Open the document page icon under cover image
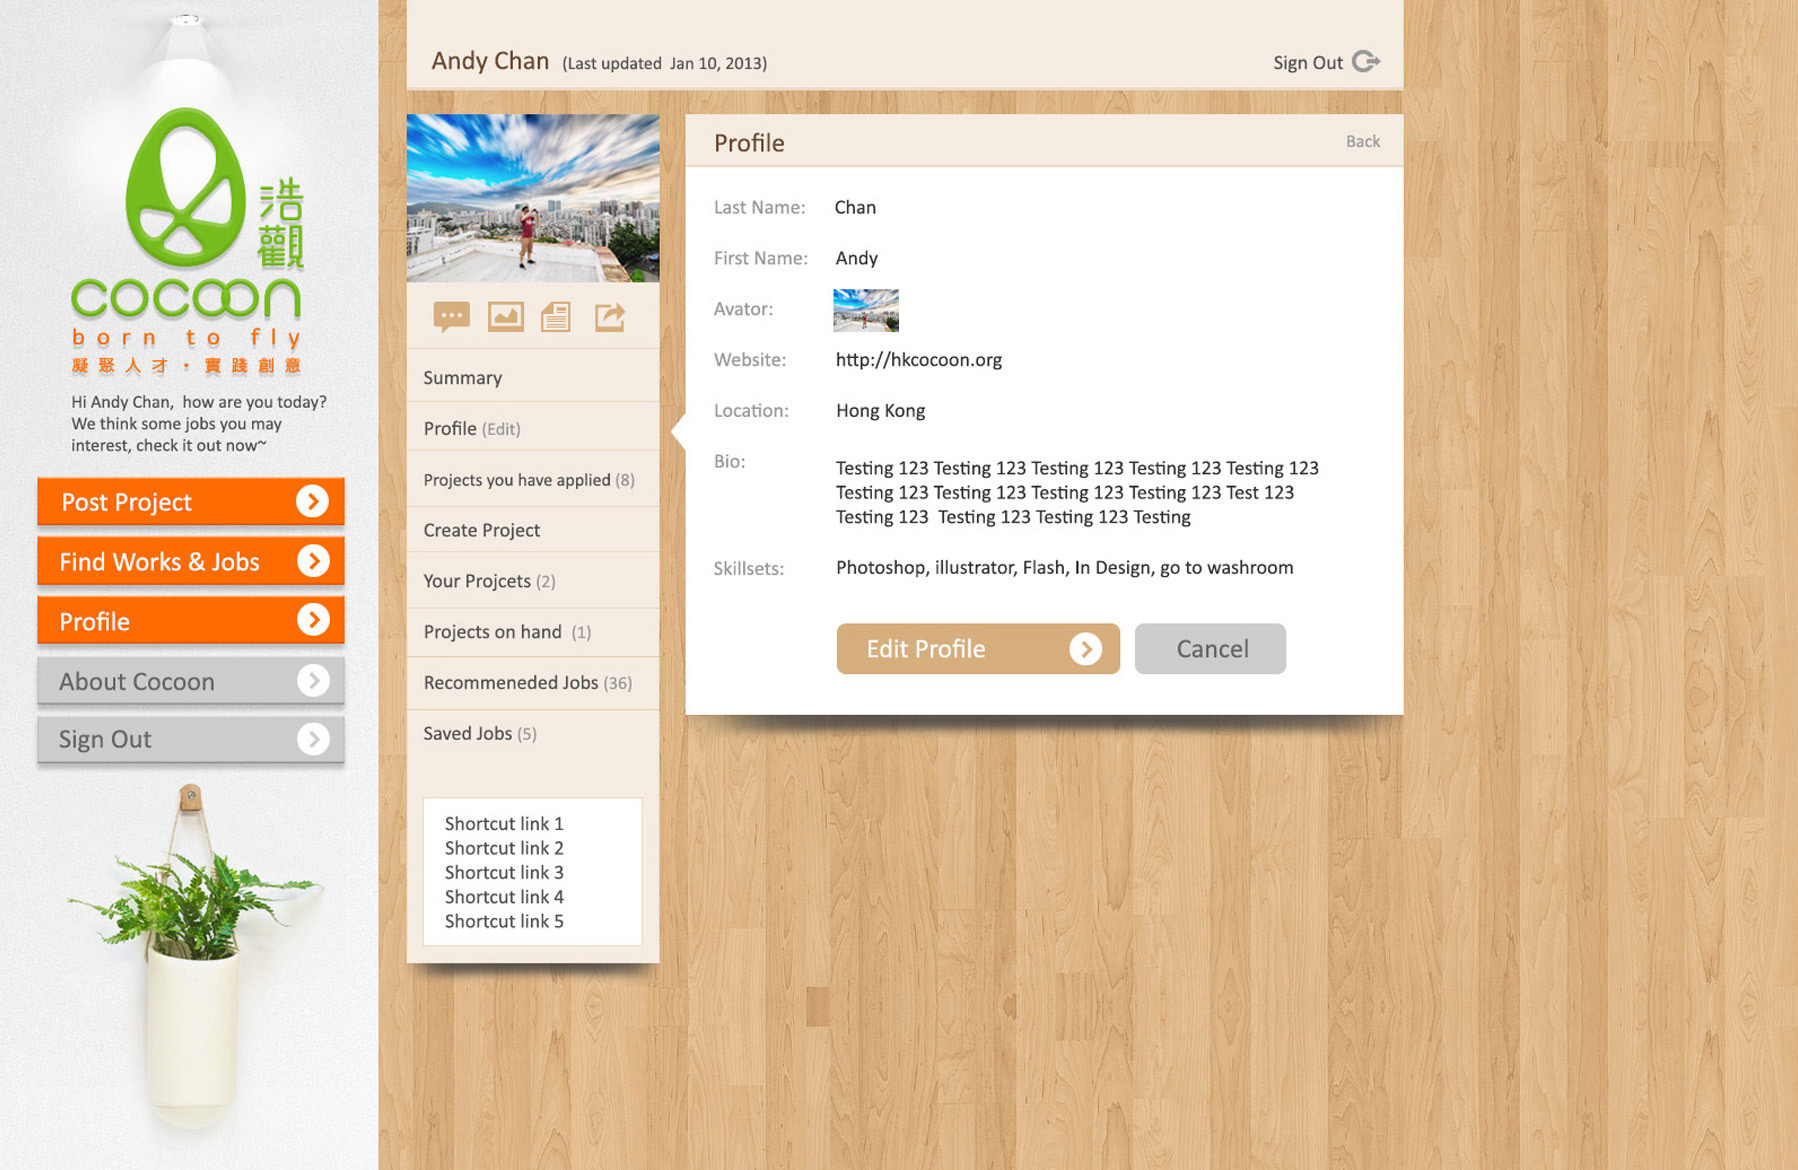The width and height of the screenshot is (1798, 1170). pyautogui.click(x=556, y=317)
